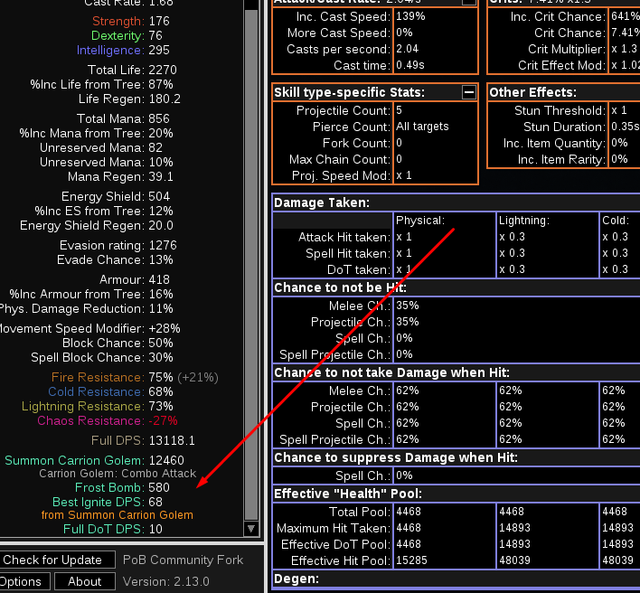
Task: Click the Check for Update button
Action: 57,560
